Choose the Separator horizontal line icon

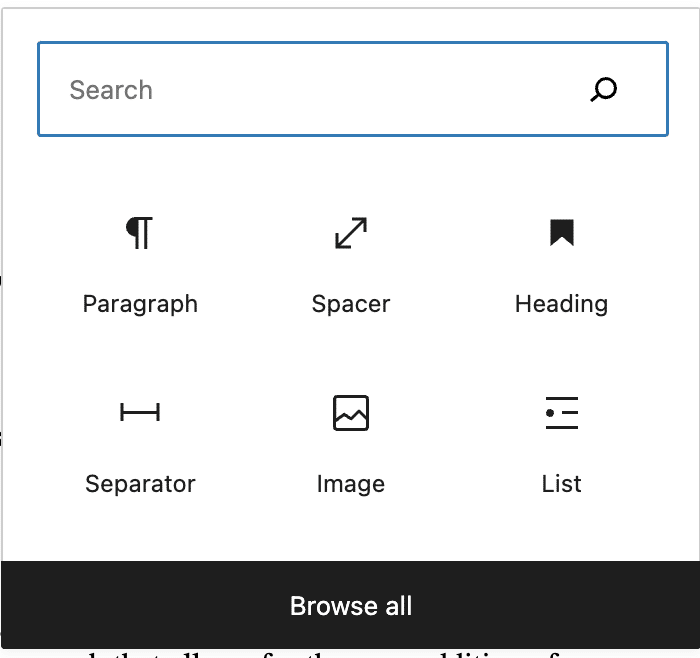[x=140, y=412]
